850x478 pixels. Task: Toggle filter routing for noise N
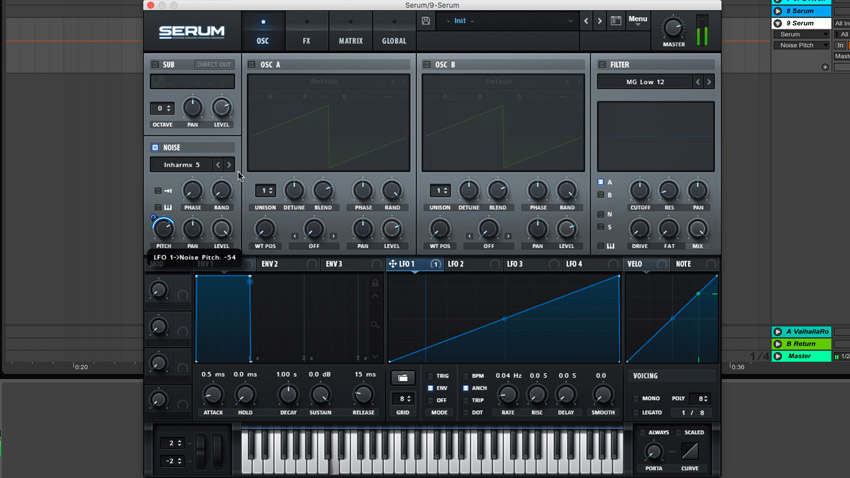(601, 214)
